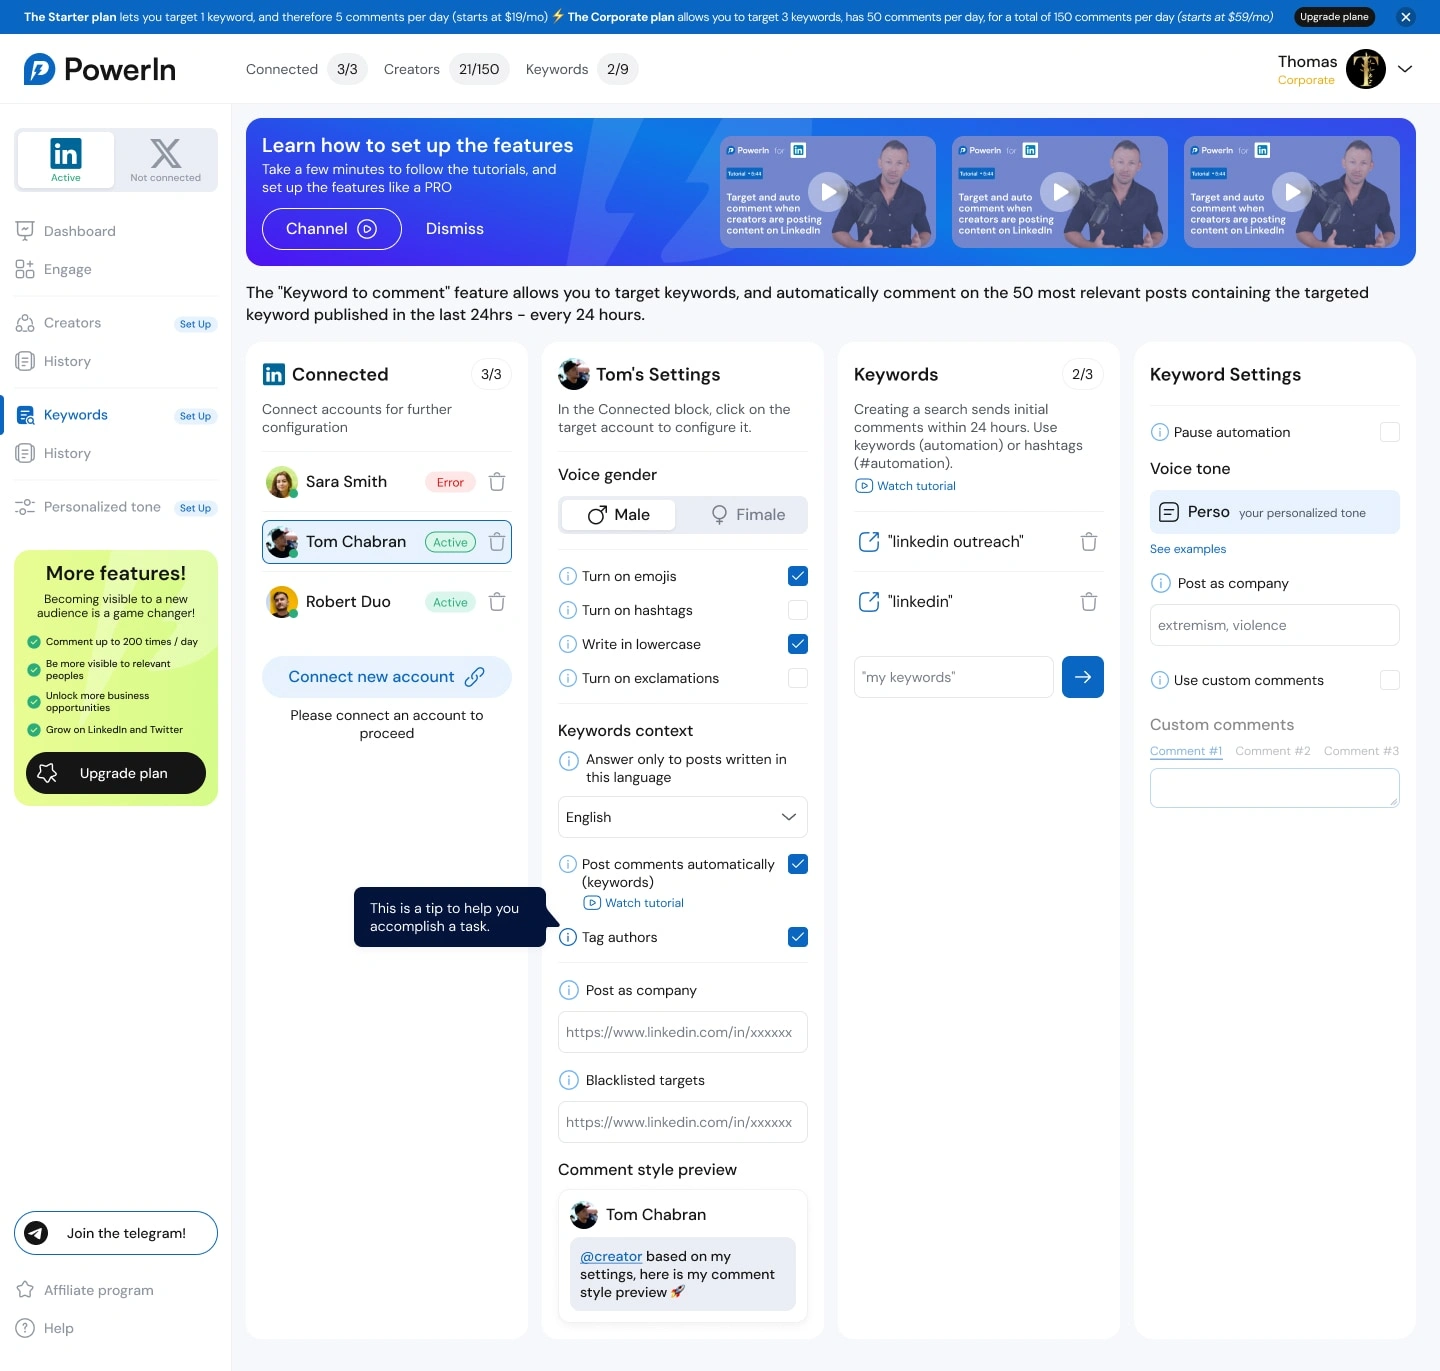Open Watch tutorial link in Keywords panel

coord(906,486)
